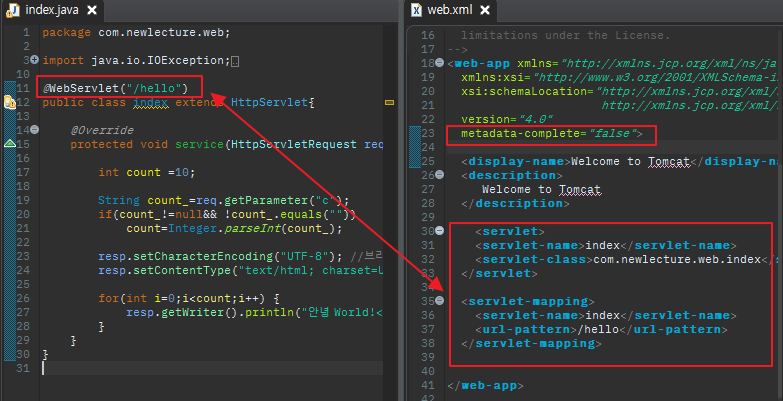
Task: Click the if condition on line 20
Action: (227, 215)
